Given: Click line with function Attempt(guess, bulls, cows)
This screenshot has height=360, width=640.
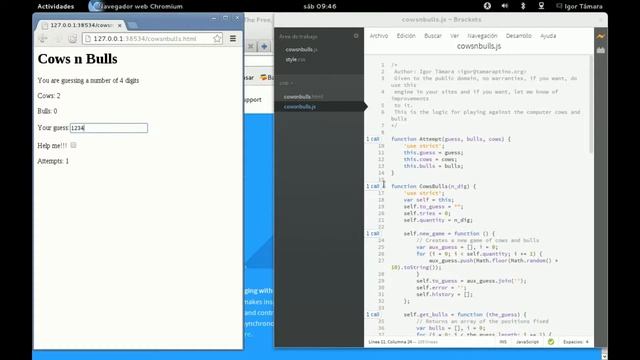Looking at the screenshot, I should click(451, 139).
